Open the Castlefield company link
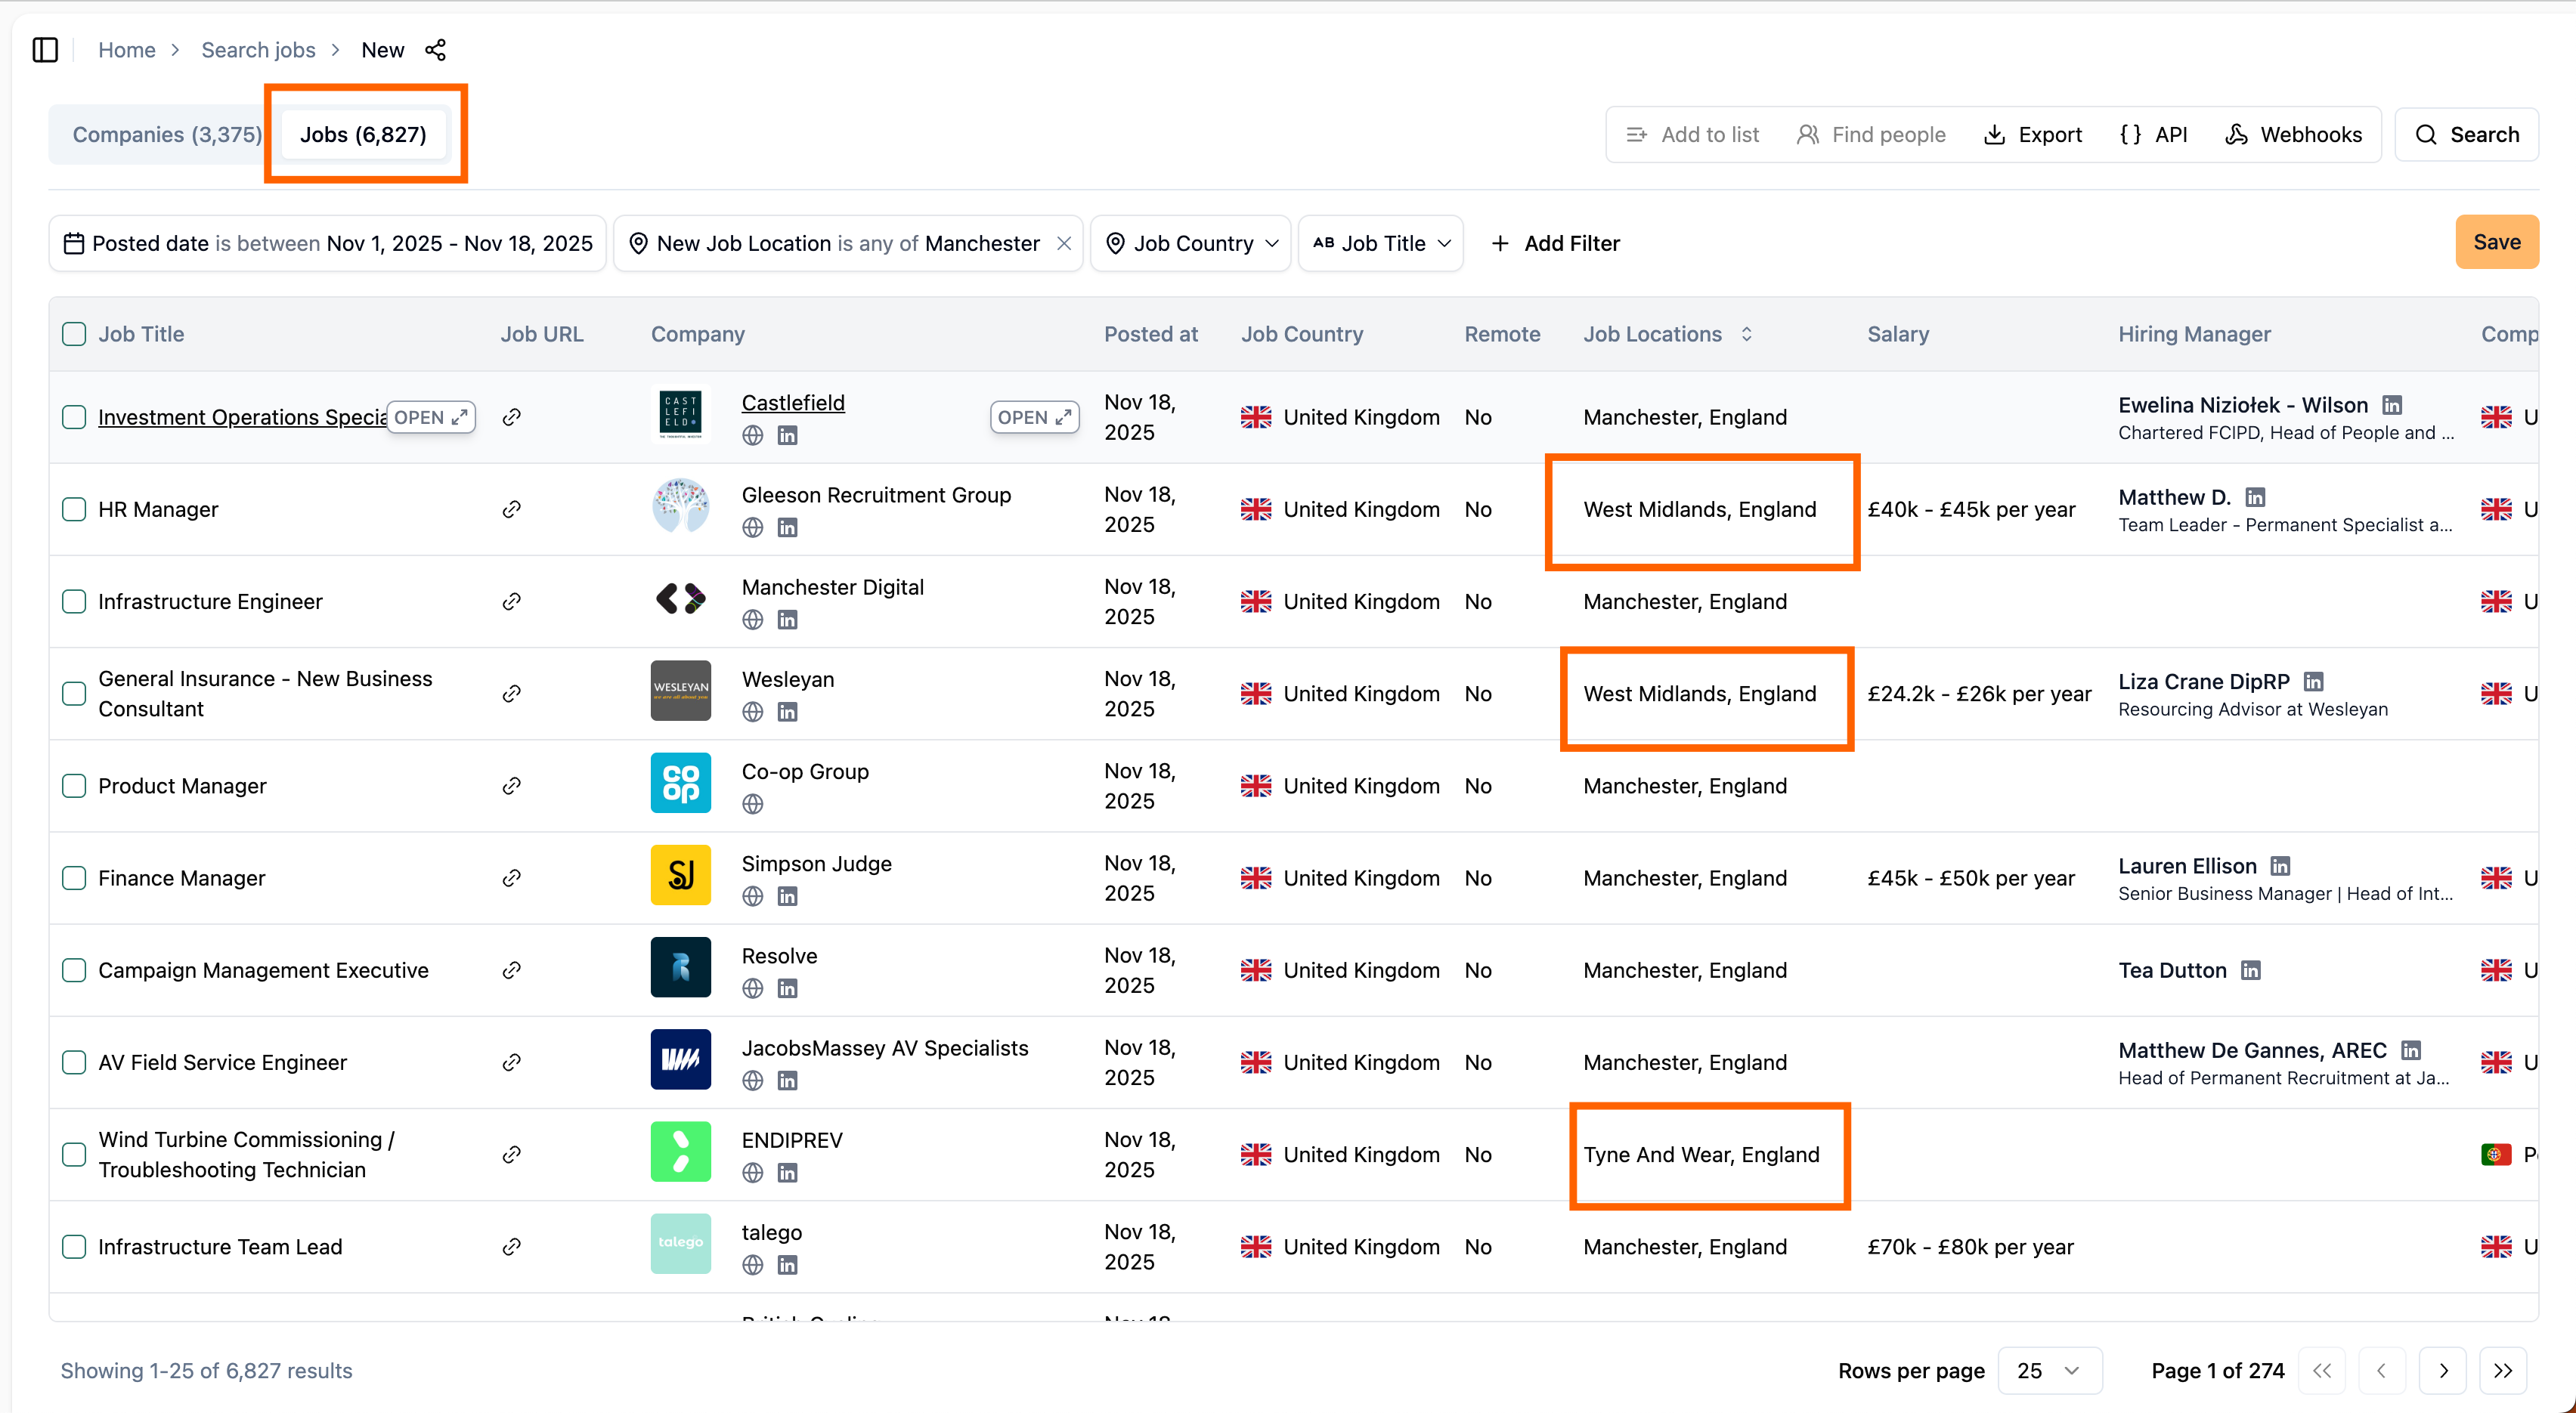 [792, 402]
